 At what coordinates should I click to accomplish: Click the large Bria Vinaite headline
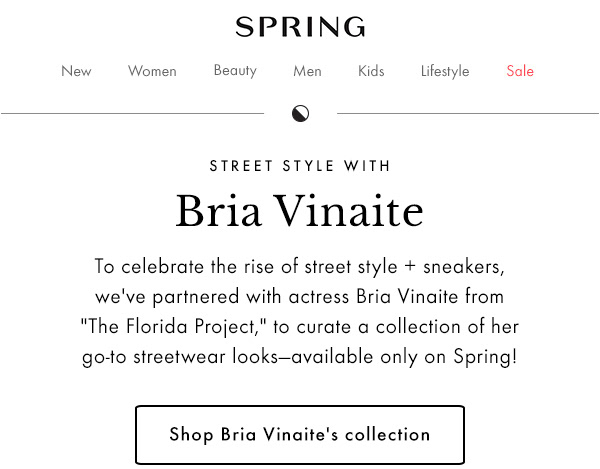coord(300,211)
